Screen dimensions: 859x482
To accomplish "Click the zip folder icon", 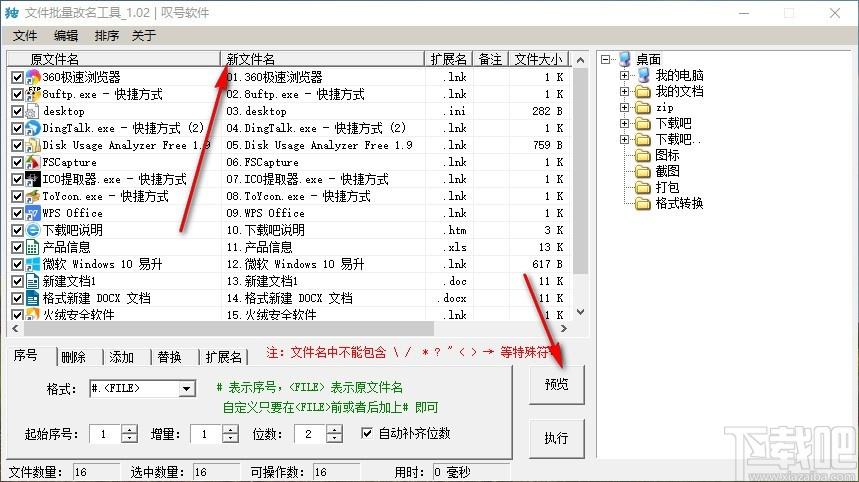I will (x=643, y=107).
